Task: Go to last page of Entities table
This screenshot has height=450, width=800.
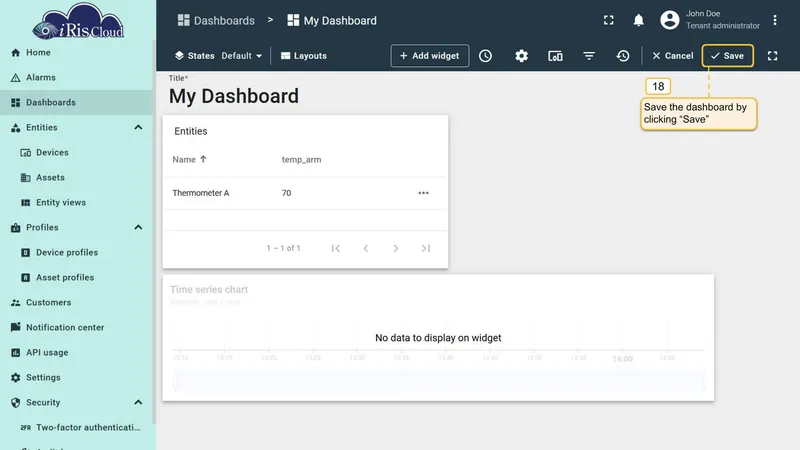Action: [426, 248]
